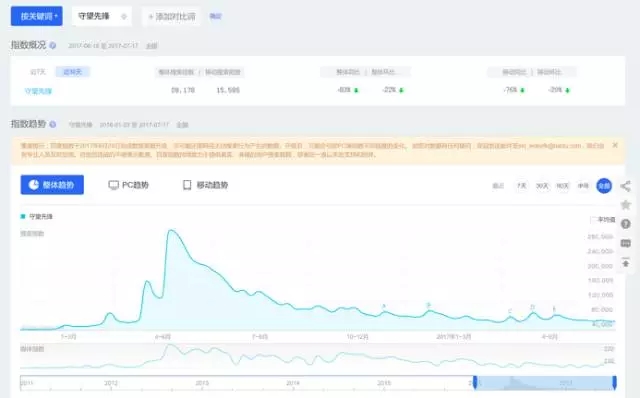
Task: Click the pie-chart icon on 整体趋势
Action: click(x=33, y=185)
